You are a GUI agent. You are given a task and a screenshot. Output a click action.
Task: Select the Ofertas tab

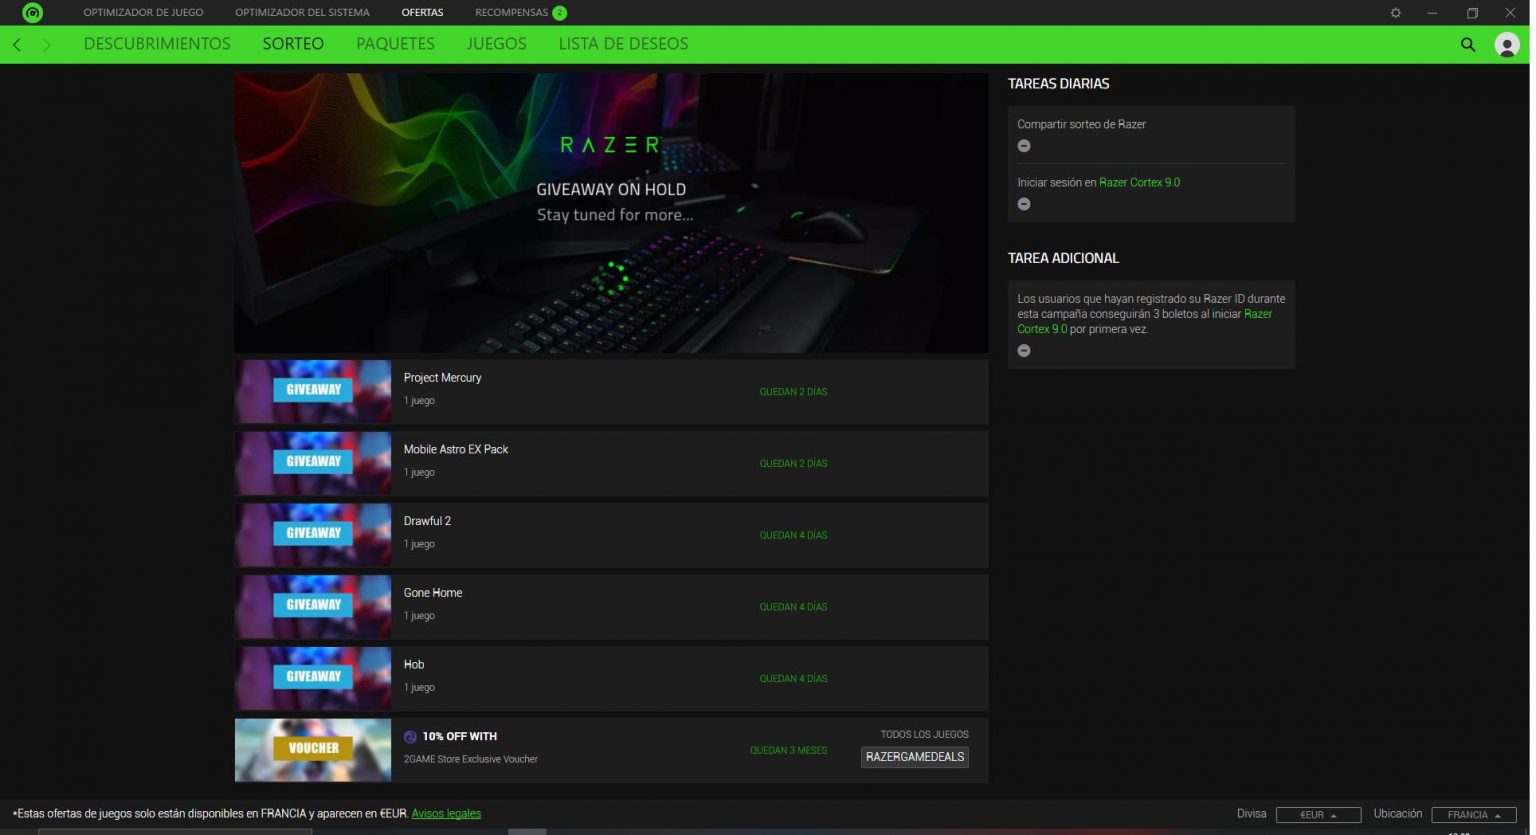pos(424,13)
